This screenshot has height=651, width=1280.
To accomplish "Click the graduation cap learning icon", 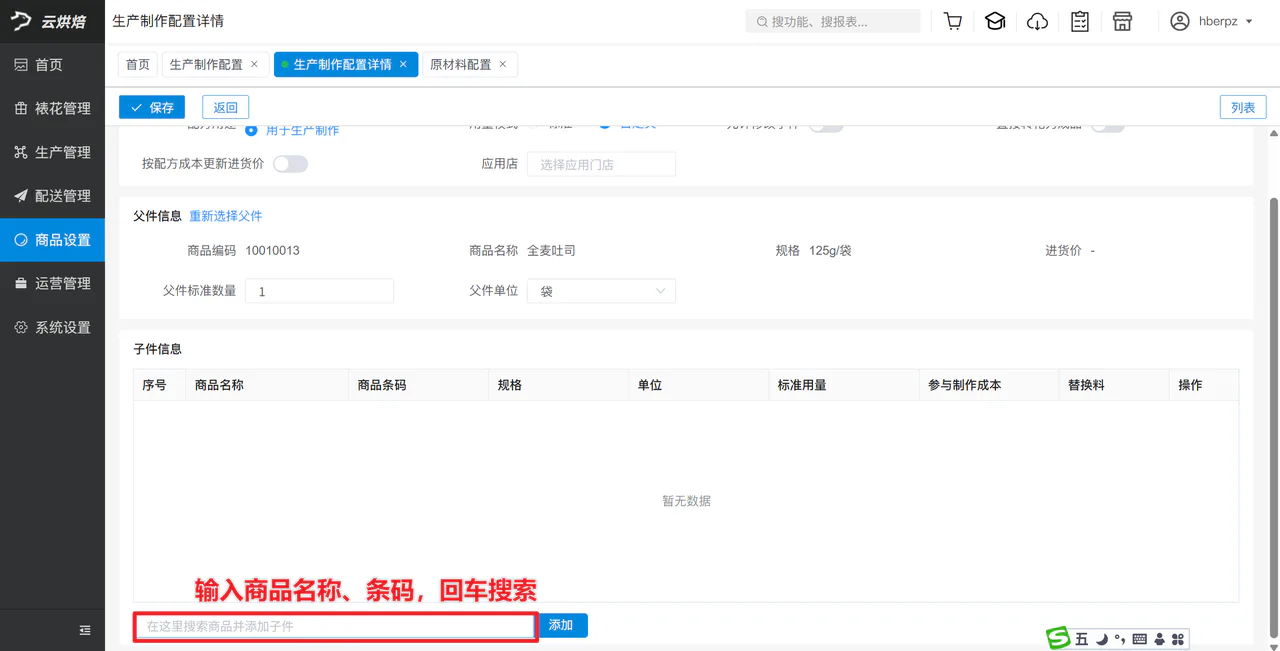I will (x=995, y=21).
